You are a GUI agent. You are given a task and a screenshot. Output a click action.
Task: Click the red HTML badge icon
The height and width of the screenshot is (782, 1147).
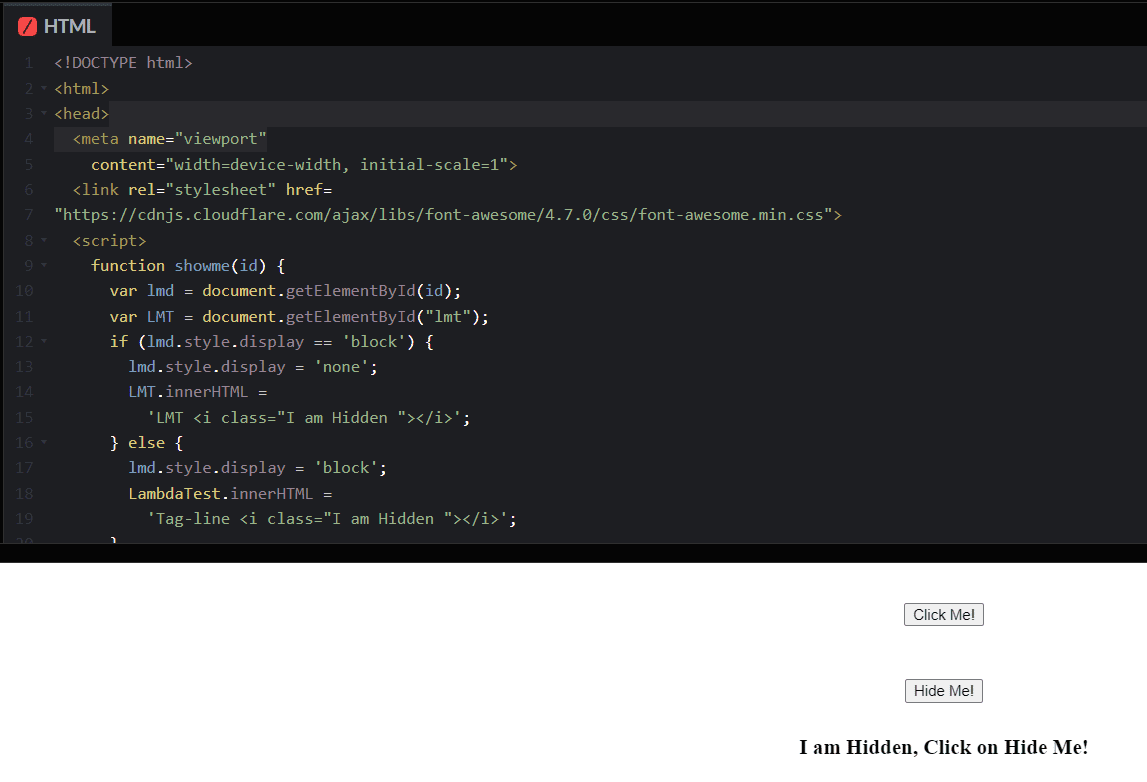point(27,25)
